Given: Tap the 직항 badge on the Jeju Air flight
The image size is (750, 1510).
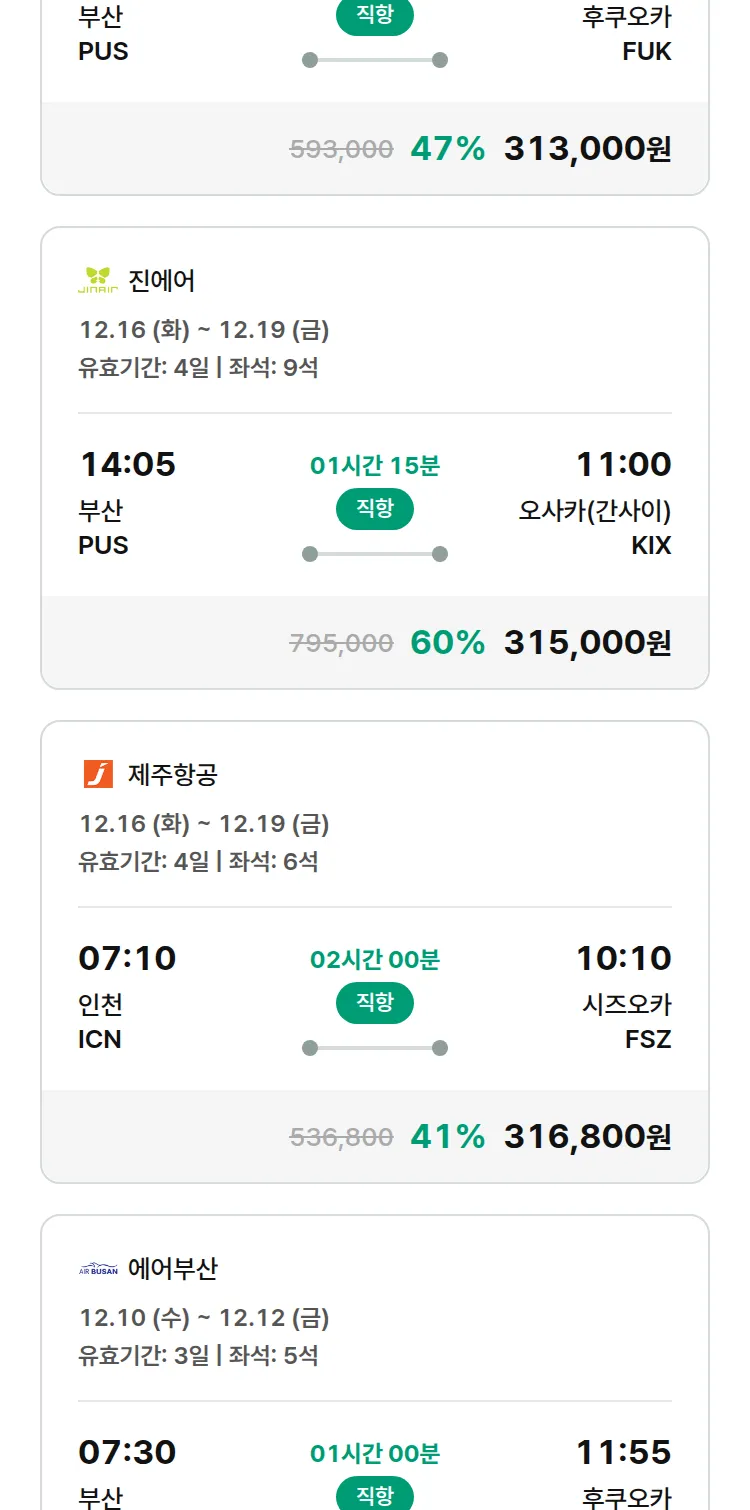Looking at the screenshot, I should click(x=375, y=1003).
